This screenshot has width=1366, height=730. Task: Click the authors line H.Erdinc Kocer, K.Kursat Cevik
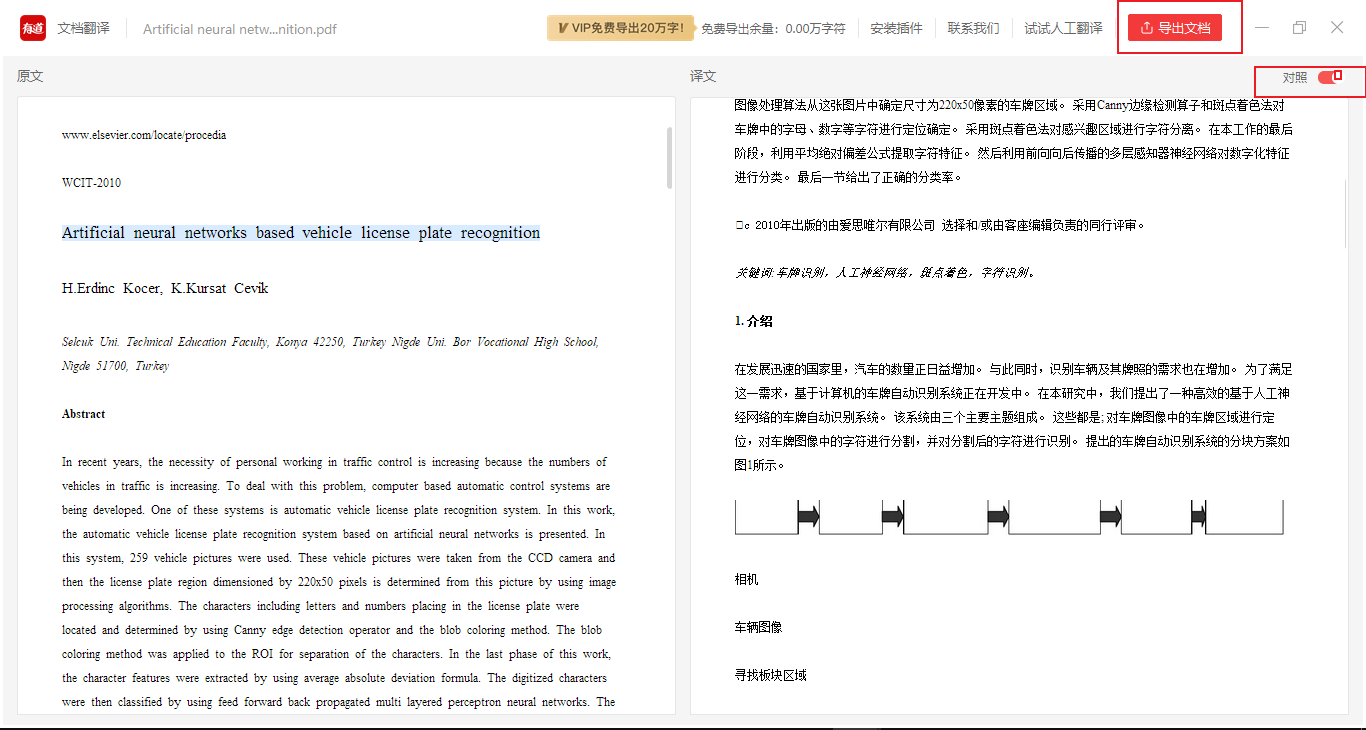(165, 288)
